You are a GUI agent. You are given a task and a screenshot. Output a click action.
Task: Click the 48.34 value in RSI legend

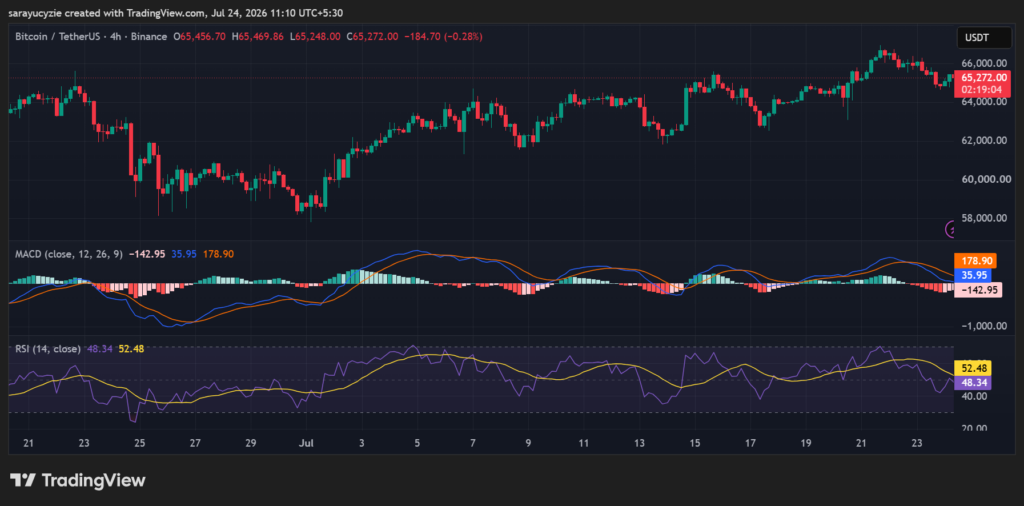(100, 349)
